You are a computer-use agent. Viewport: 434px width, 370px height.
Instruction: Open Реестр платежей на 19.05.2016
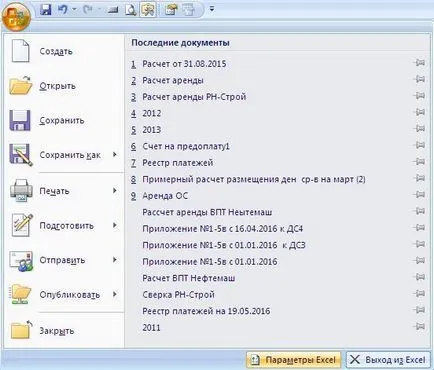point(206,311)
